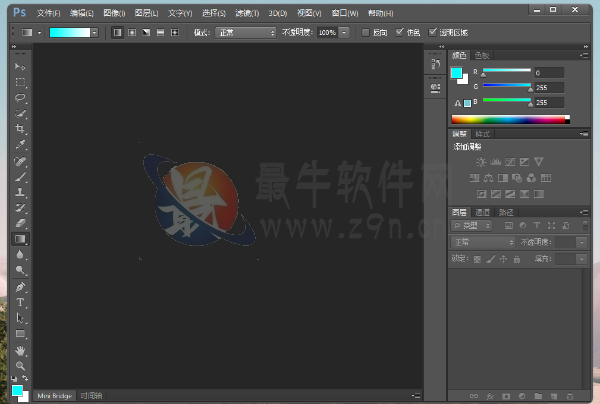Switch to the 时间轴 (Timeline) tab

point(91,396)
